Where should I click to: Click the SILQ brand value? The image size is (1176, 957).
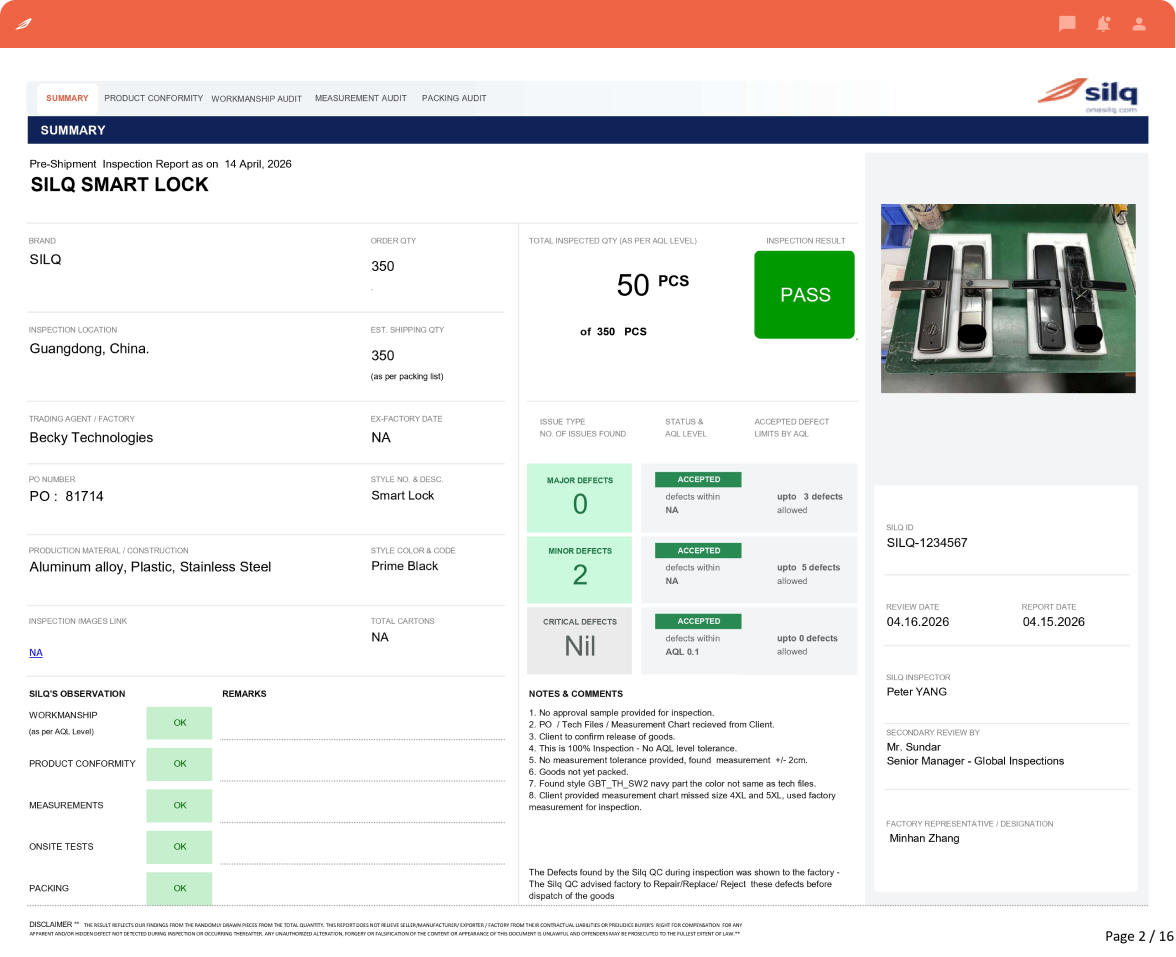click(x=46, y=260)
